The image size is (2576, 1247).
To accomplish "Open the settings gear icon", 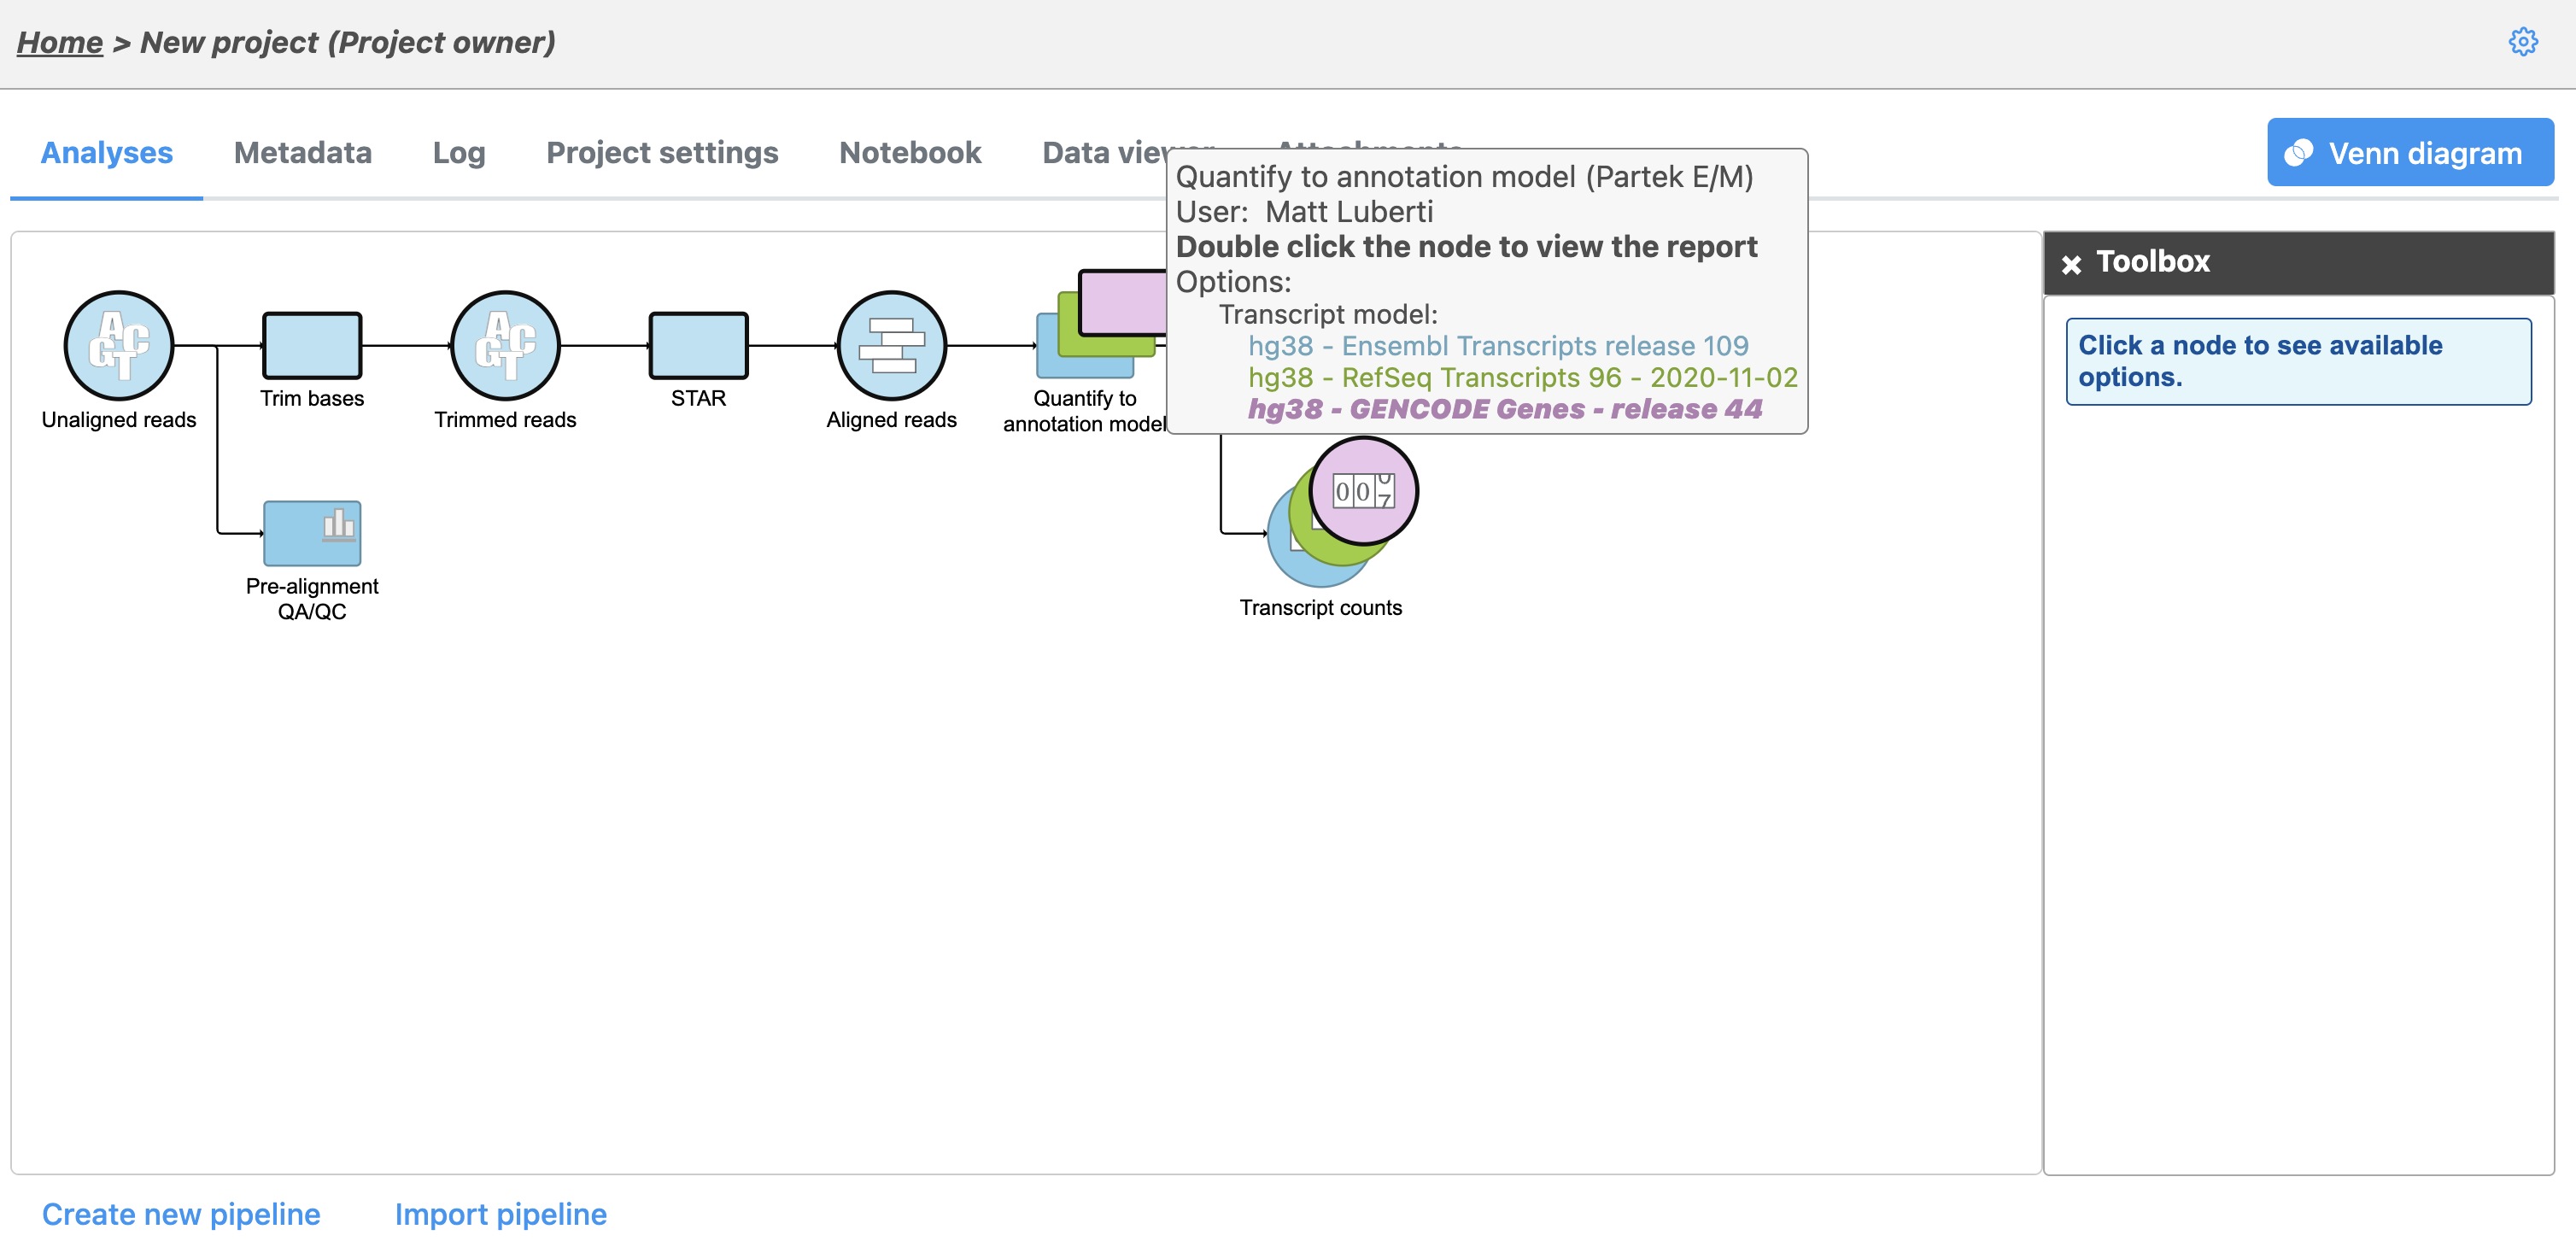I will (x=2523, y=42).
